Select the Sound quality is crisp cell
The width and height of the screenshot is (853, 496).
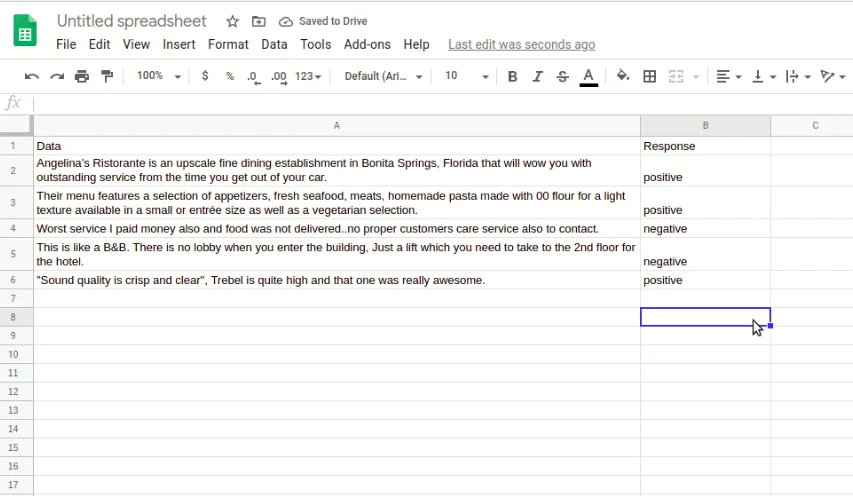pyautogui.click(x=337, y=280)
